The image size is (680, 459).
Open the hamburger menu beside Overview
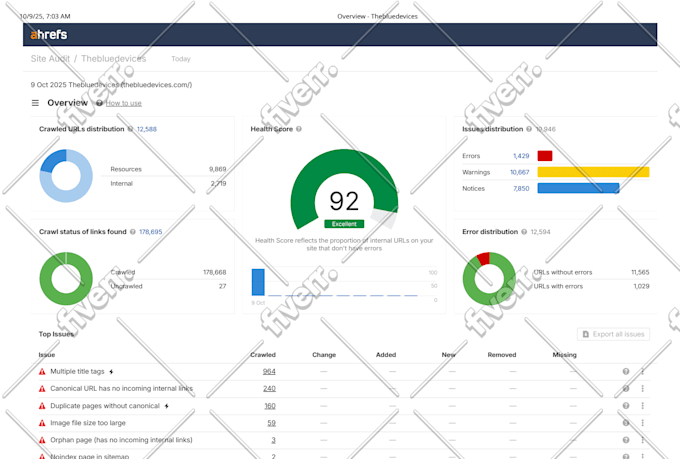35,103
